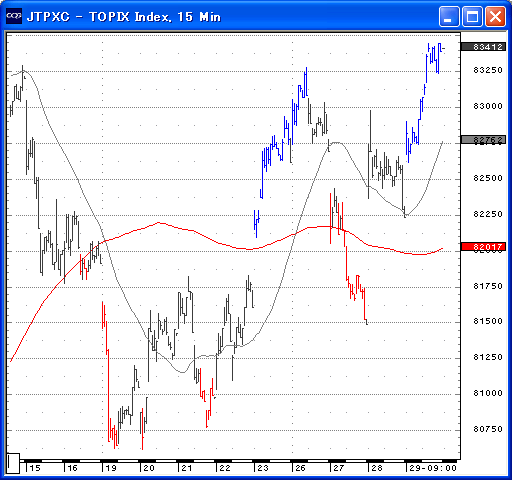The height and width of the screenshot is (480, 512).
Task: Click the 26 date marker on time axis
Action: click(300, 468)
